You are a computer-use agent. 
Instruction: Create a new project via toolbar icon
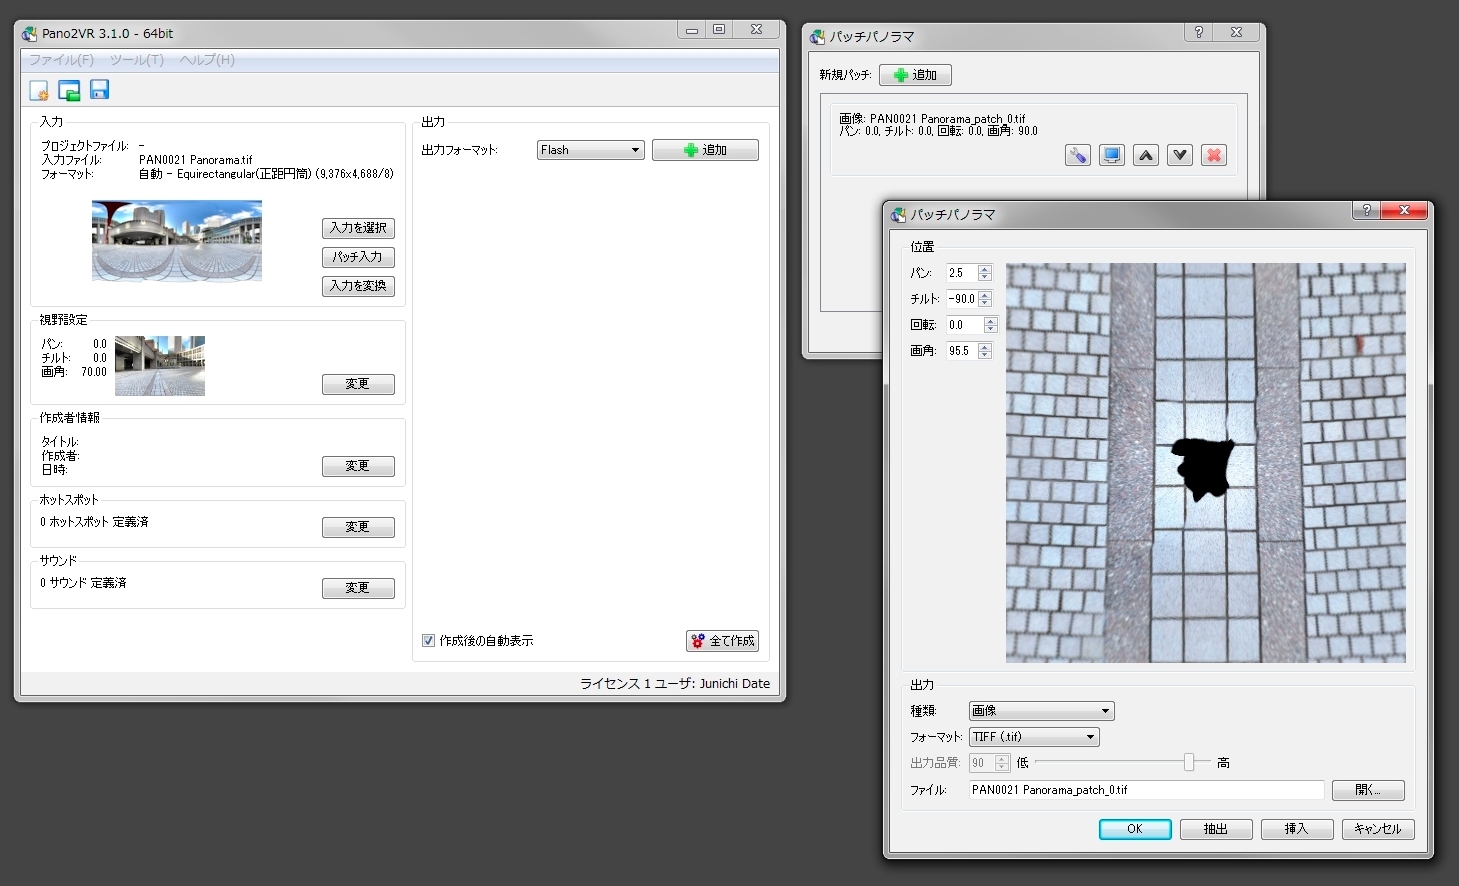pos(38,90)
